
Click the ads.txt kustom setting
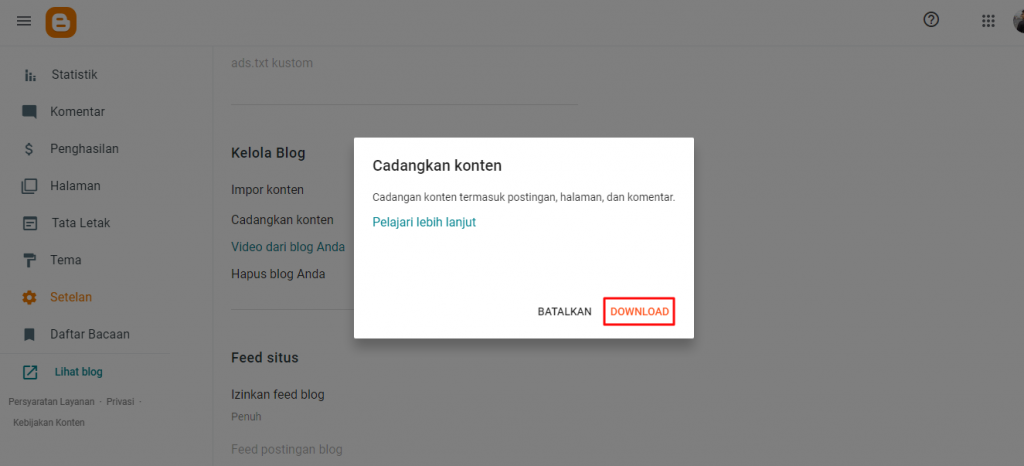click(272, 63)
